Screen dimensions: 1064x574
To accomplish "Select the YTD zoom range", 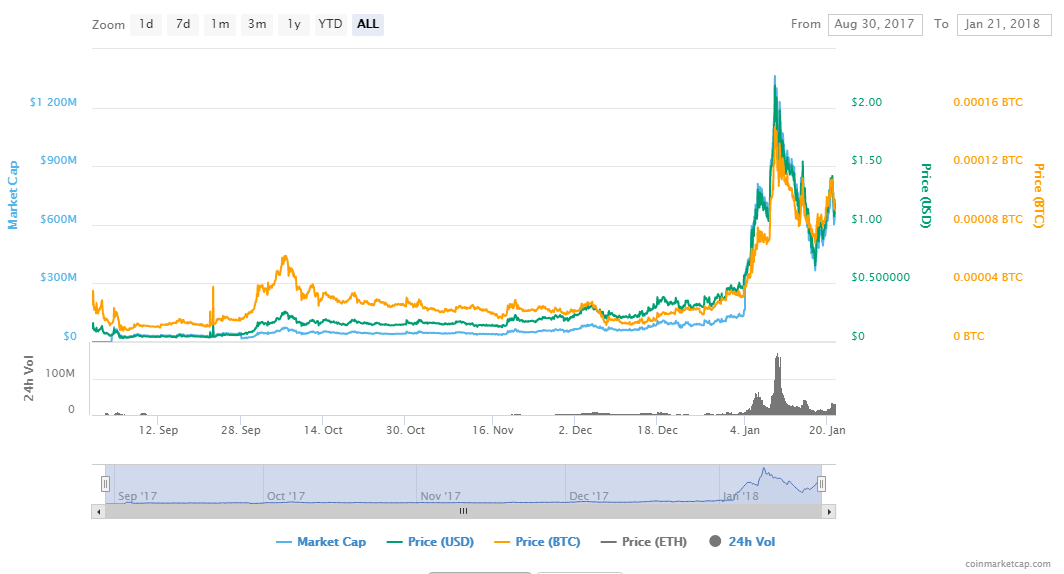I will click(330, 24).
